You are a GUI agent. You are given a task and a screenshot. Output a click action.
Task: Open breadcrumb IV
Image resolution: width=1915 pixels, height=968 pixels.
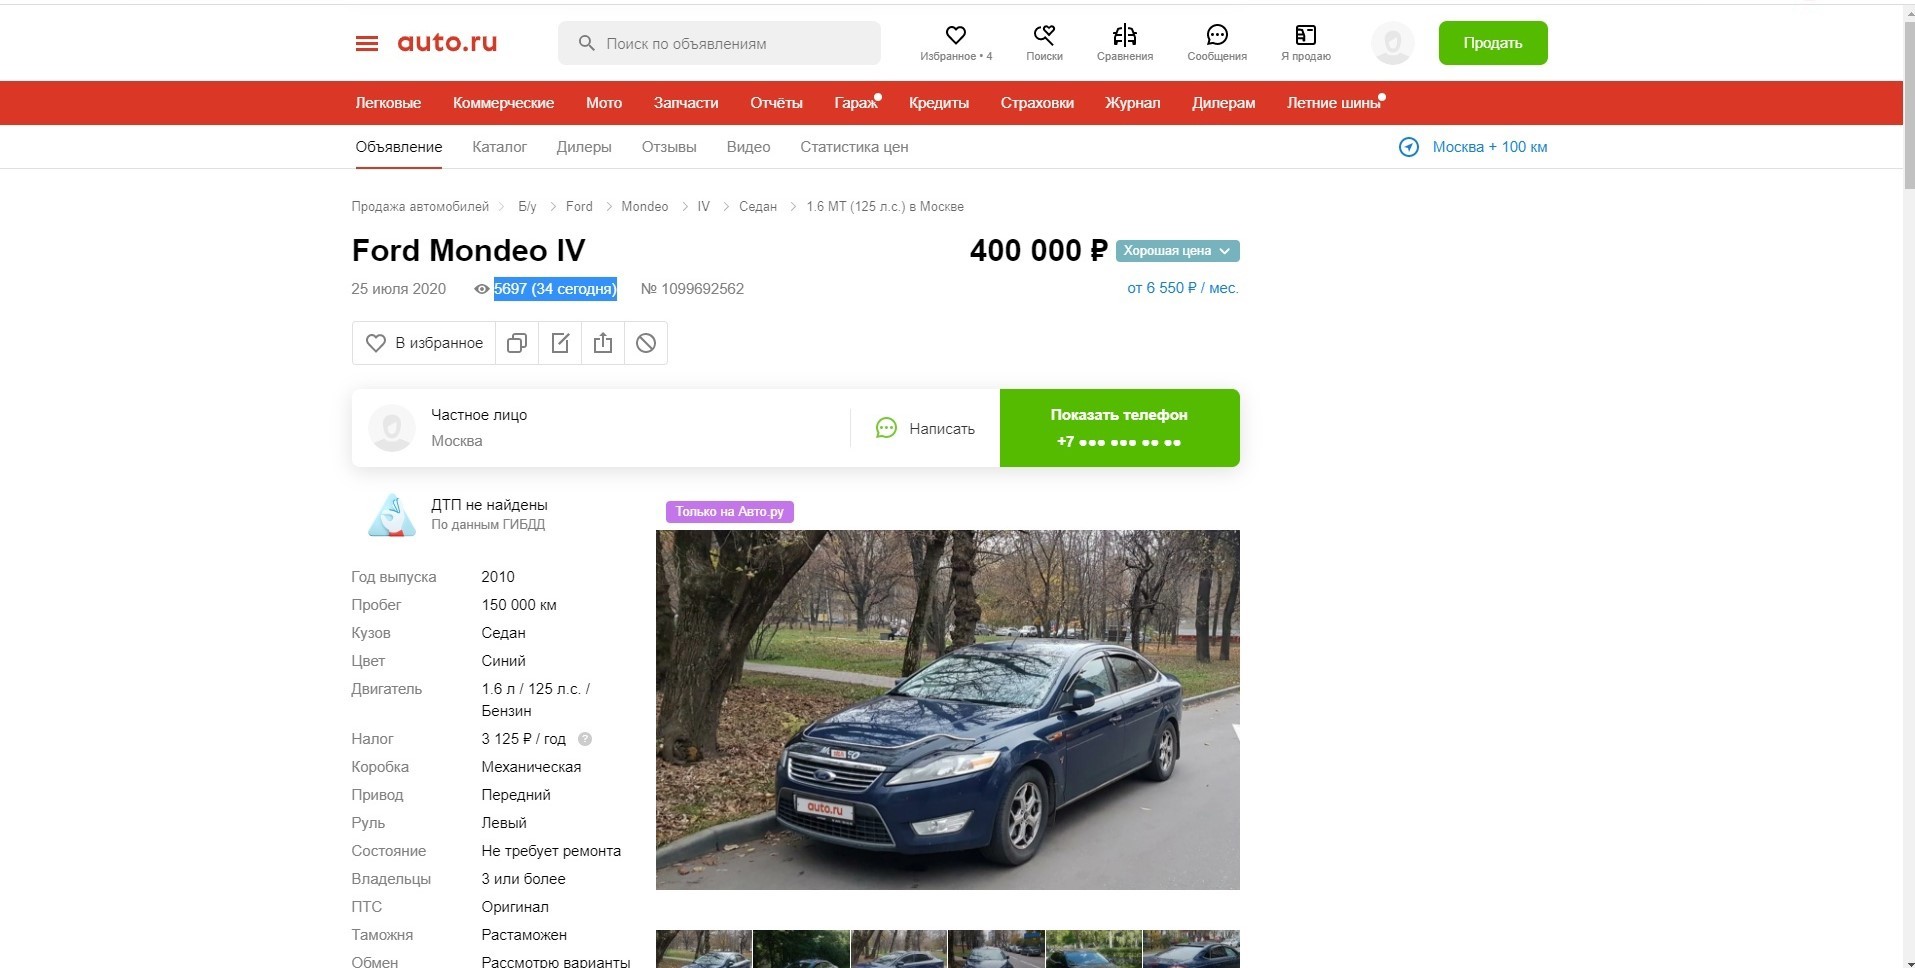coord(704,207)
